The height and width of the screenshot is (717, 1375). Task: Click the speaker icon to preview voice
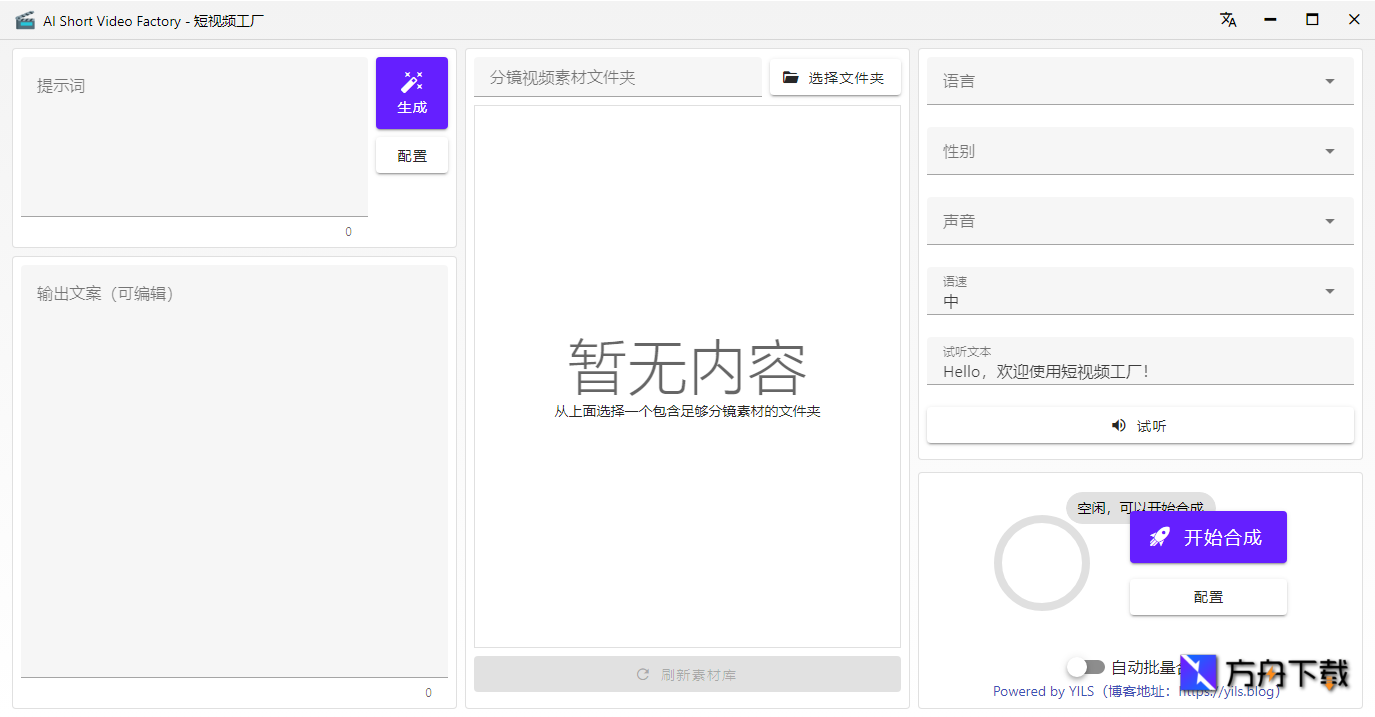[x=1118, y=425]
